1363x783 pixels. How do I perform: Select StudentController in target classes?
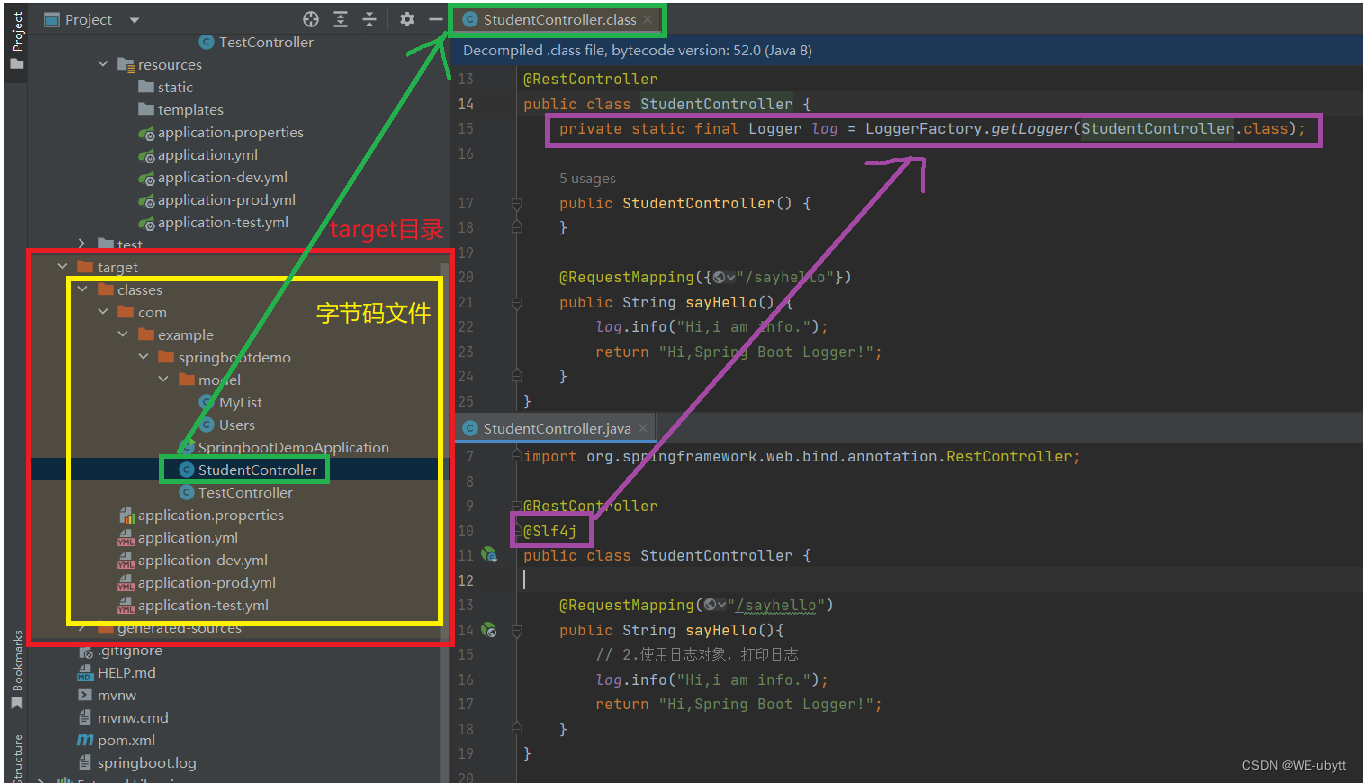(248, 470)
